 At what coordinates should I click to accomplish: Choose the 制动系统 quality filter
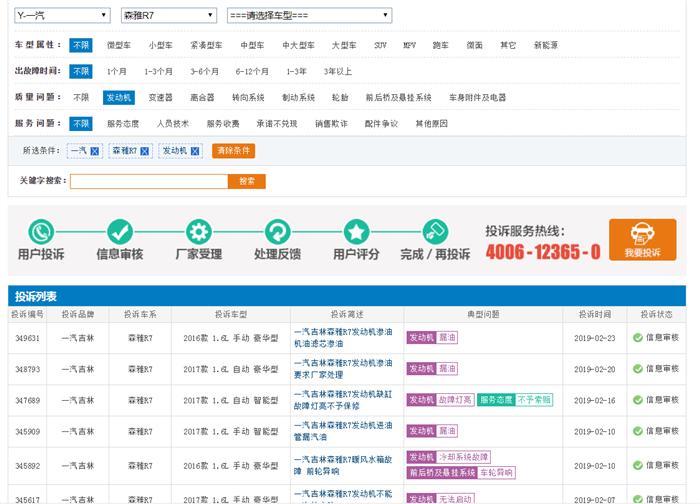[298, 97]
